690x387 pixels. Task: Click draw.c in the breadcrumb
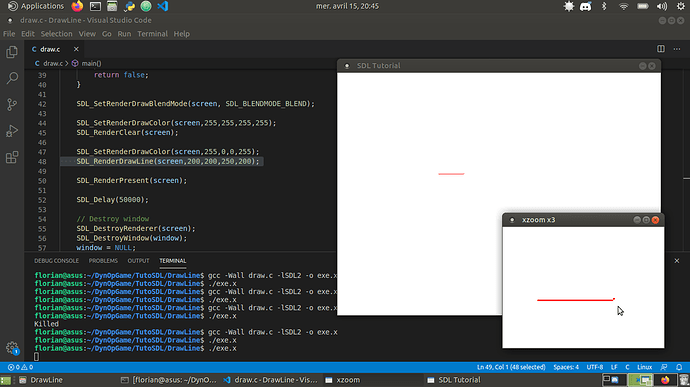[x=53, y=63]
